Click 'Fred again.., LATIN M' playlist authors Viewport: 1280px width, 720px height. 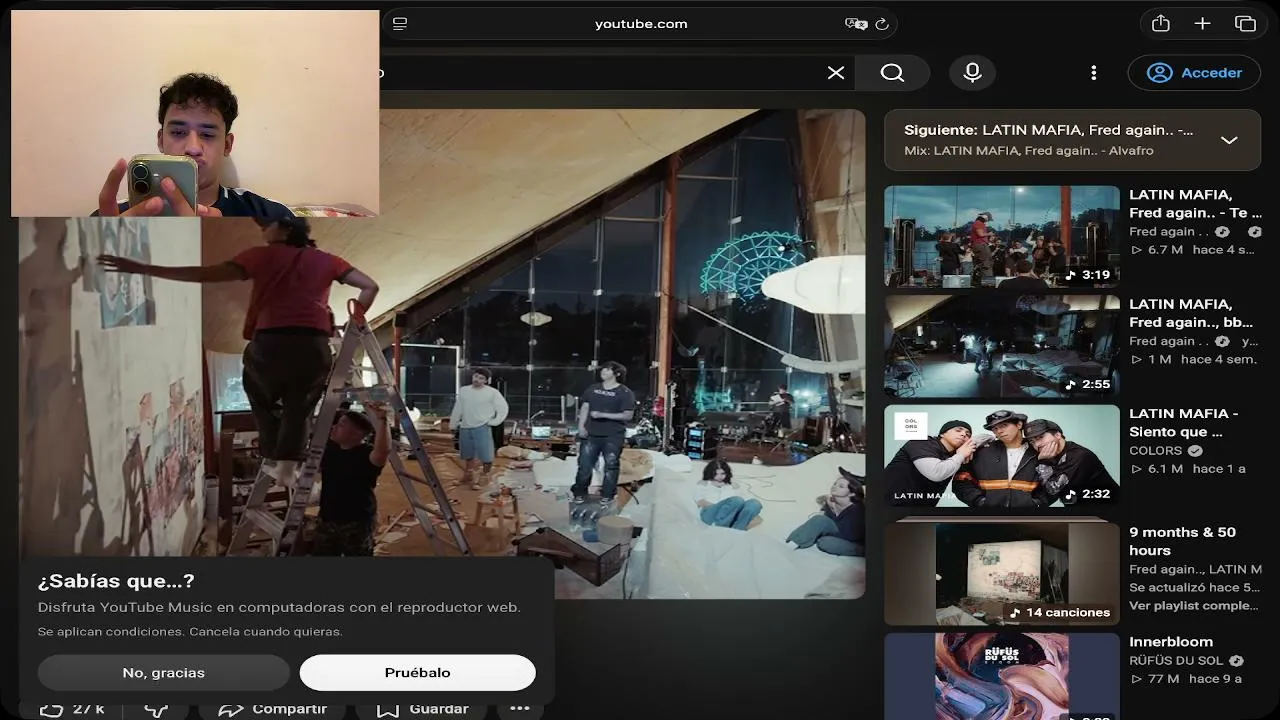click(1195, 569)
